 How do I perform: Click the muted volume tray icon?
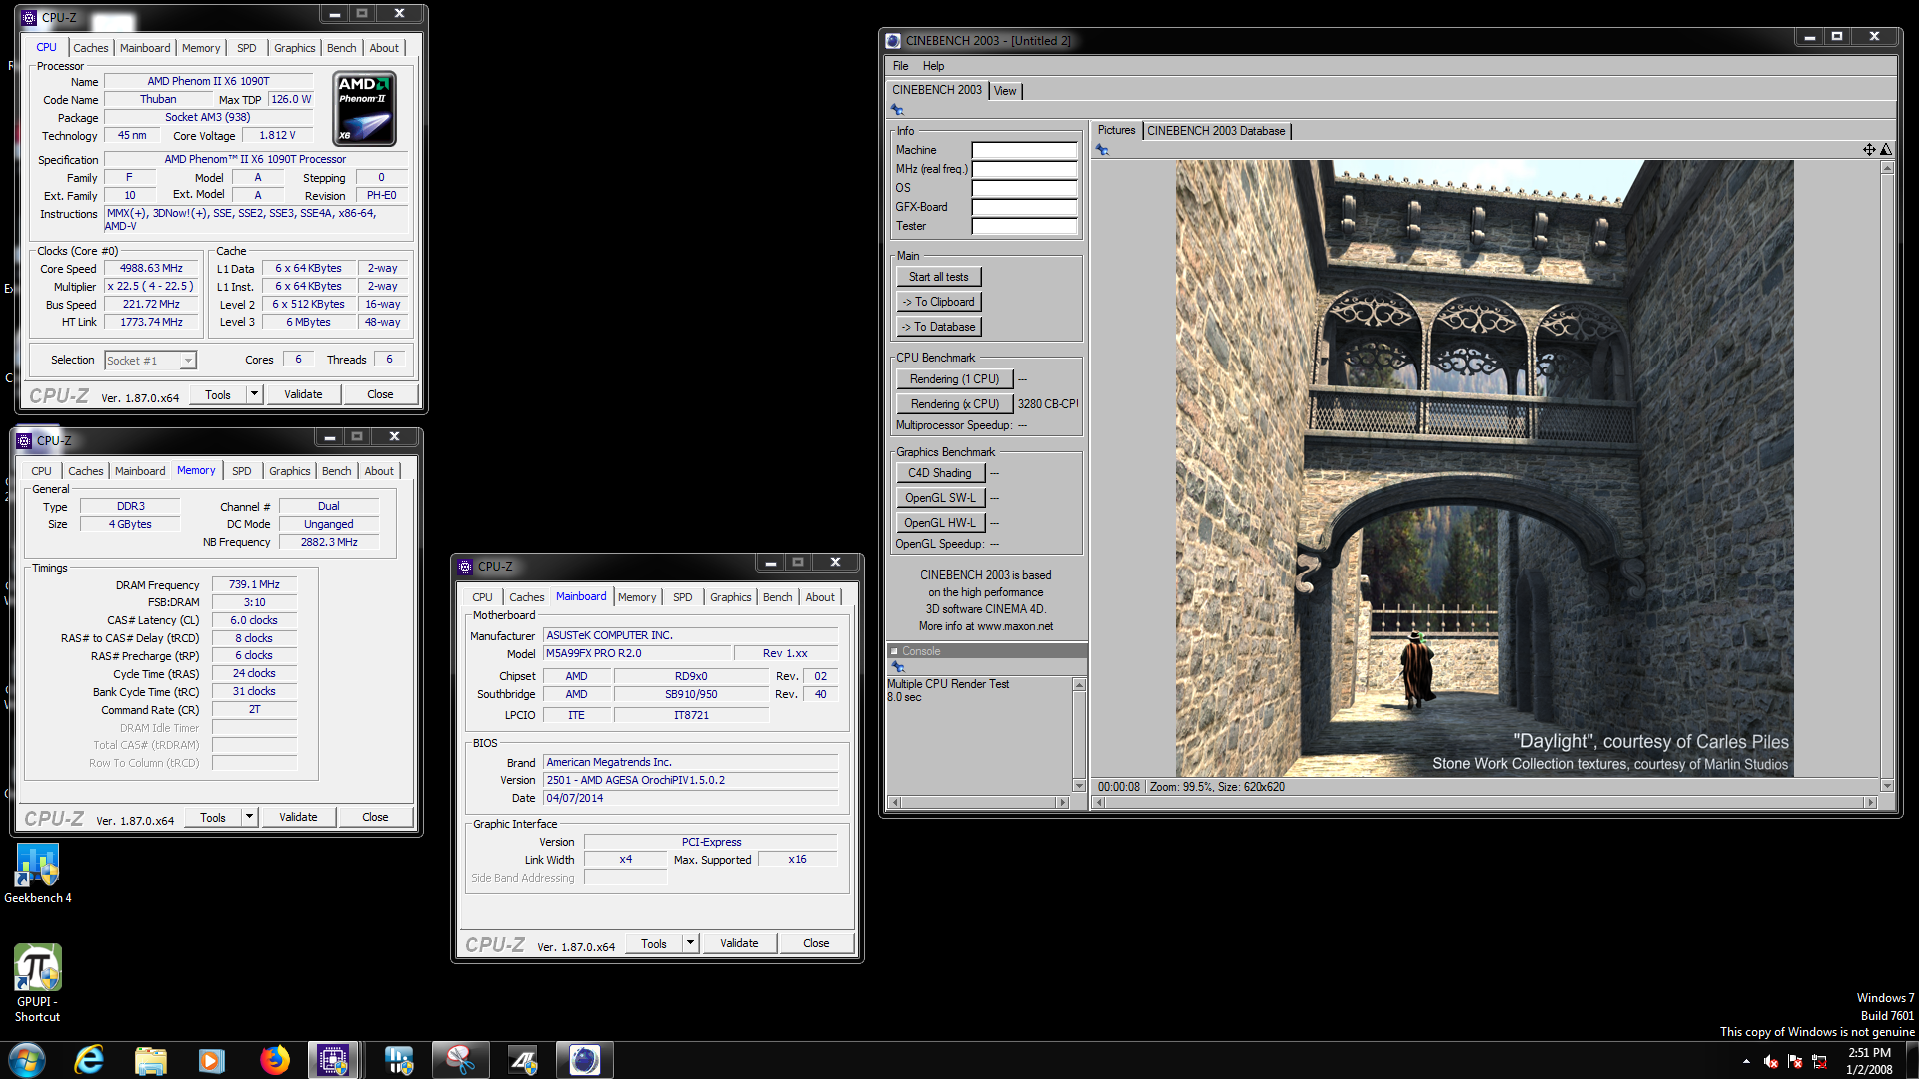(1771, 1061)
